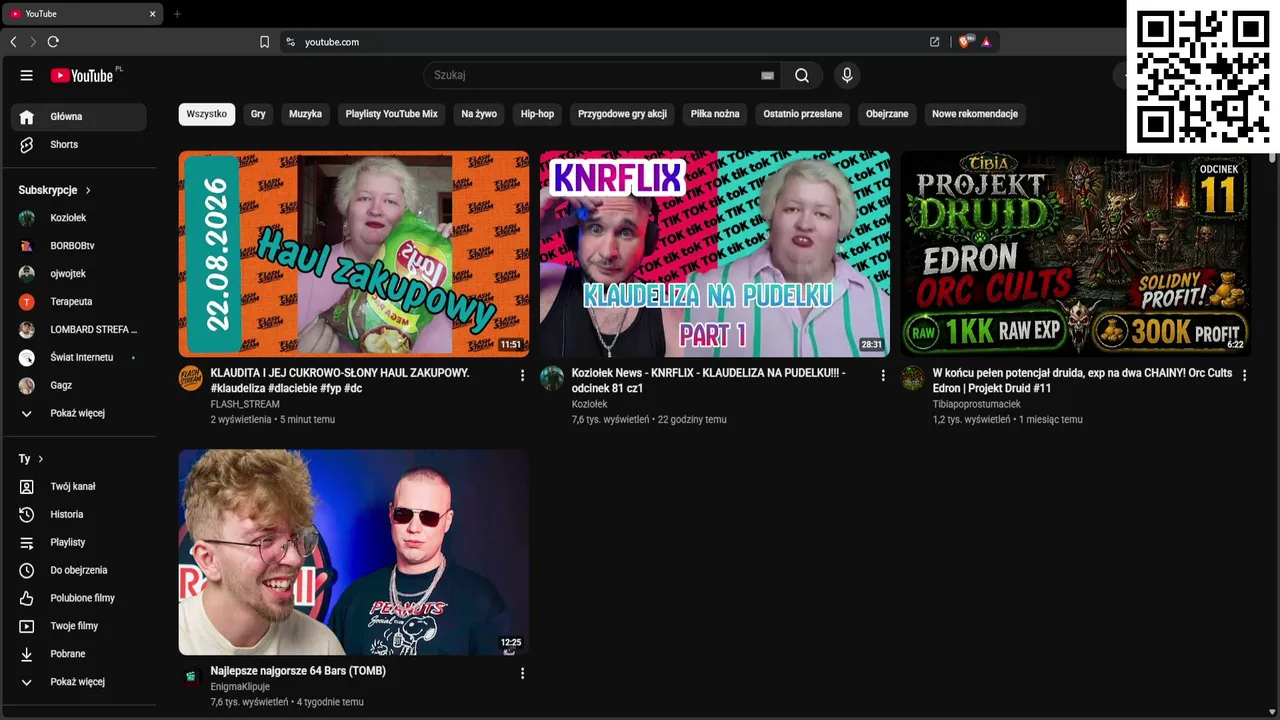Viewport: 1280px width, 720px height.
Task: Click the Brave Rewards triangle icon
Action: point(986,42)
